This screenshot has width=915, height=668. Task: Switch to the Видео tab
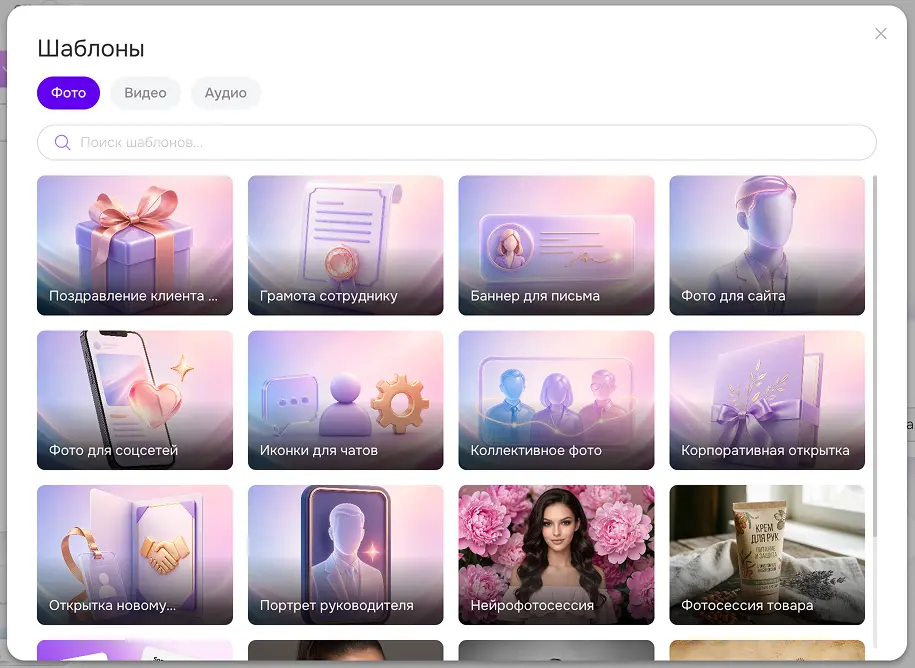click(145, 93)
